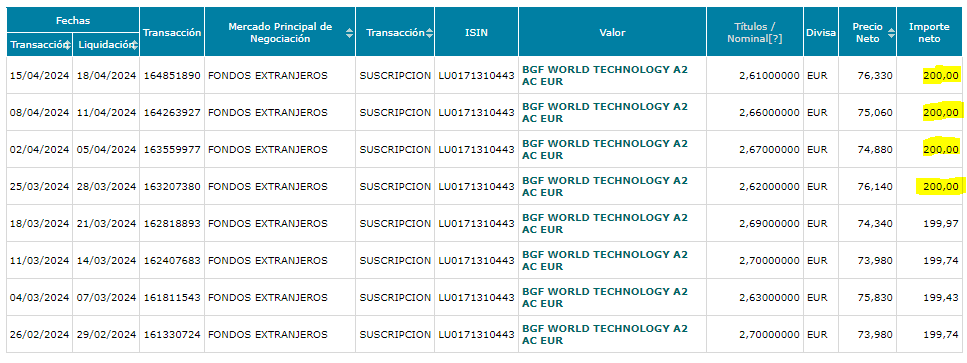Sort by Liquidación date column arrows

[134, 44]
